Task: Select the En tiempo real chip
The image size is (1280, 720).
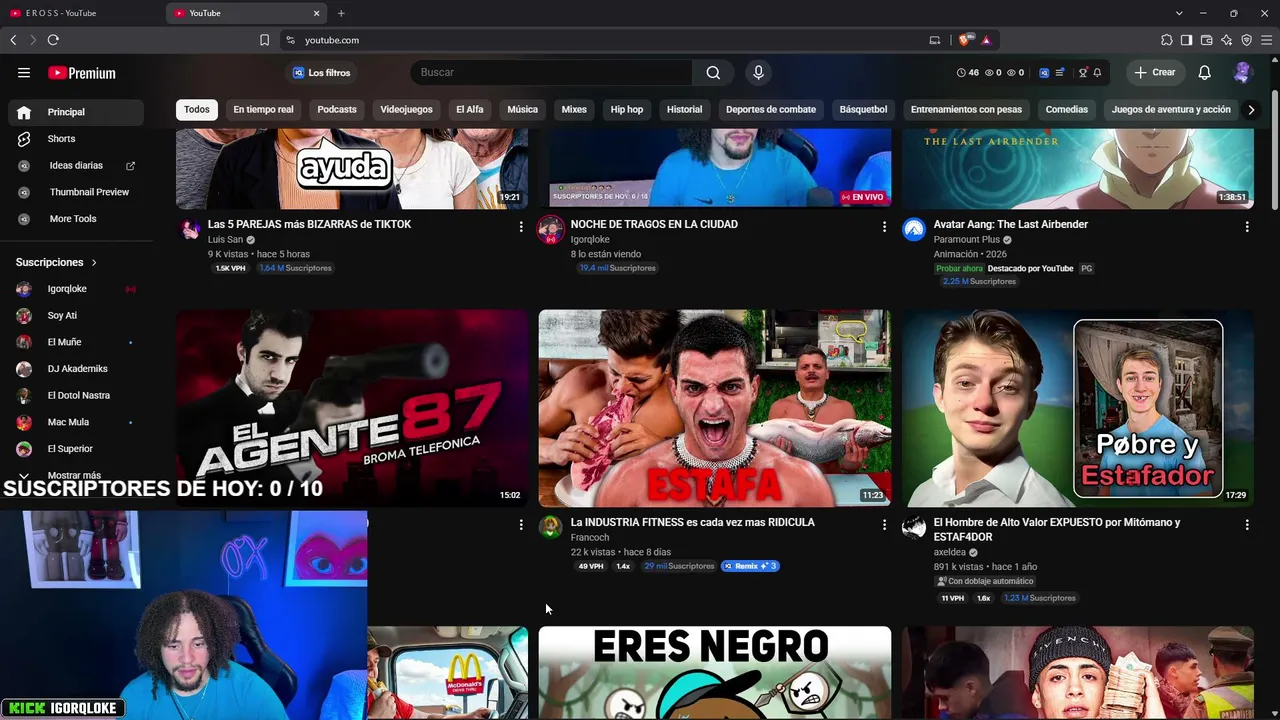Action: pos(264,110)
